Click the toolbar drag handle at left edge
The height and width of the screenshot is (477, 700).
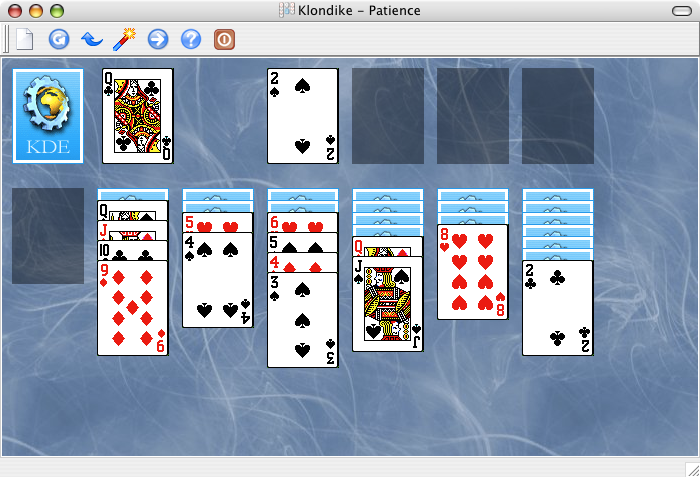pos(6,39)
